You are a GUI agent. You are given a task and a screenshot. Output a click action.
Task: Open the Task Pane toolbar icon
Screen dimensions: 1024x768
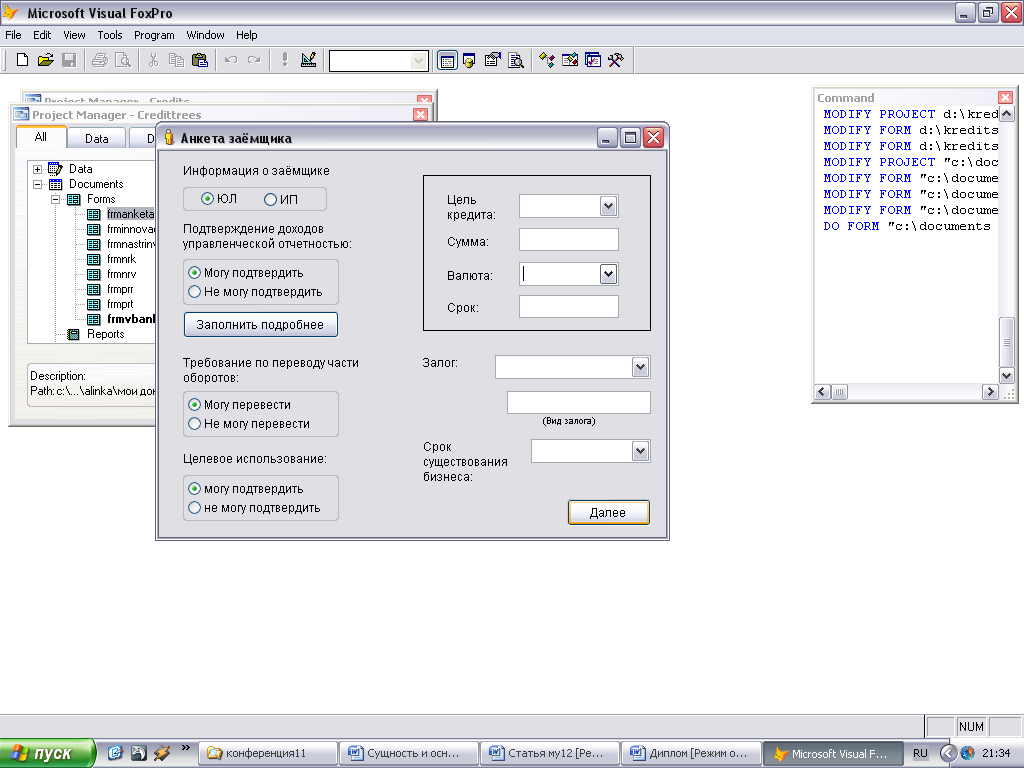pyautogui.click(x=593, y=61)
